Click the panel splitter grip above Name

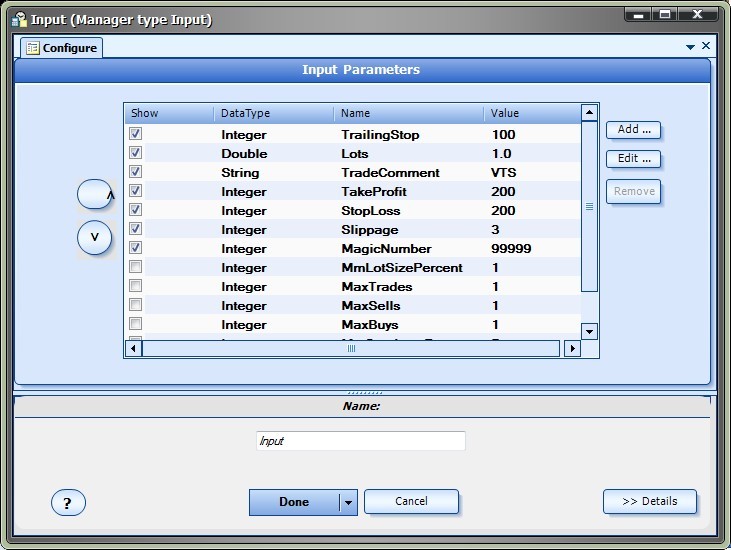click(365, 392)
